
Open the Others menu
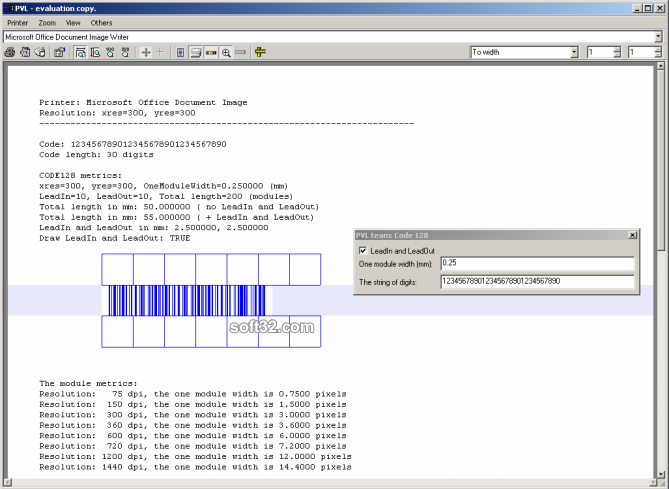[x=101, y=23]
